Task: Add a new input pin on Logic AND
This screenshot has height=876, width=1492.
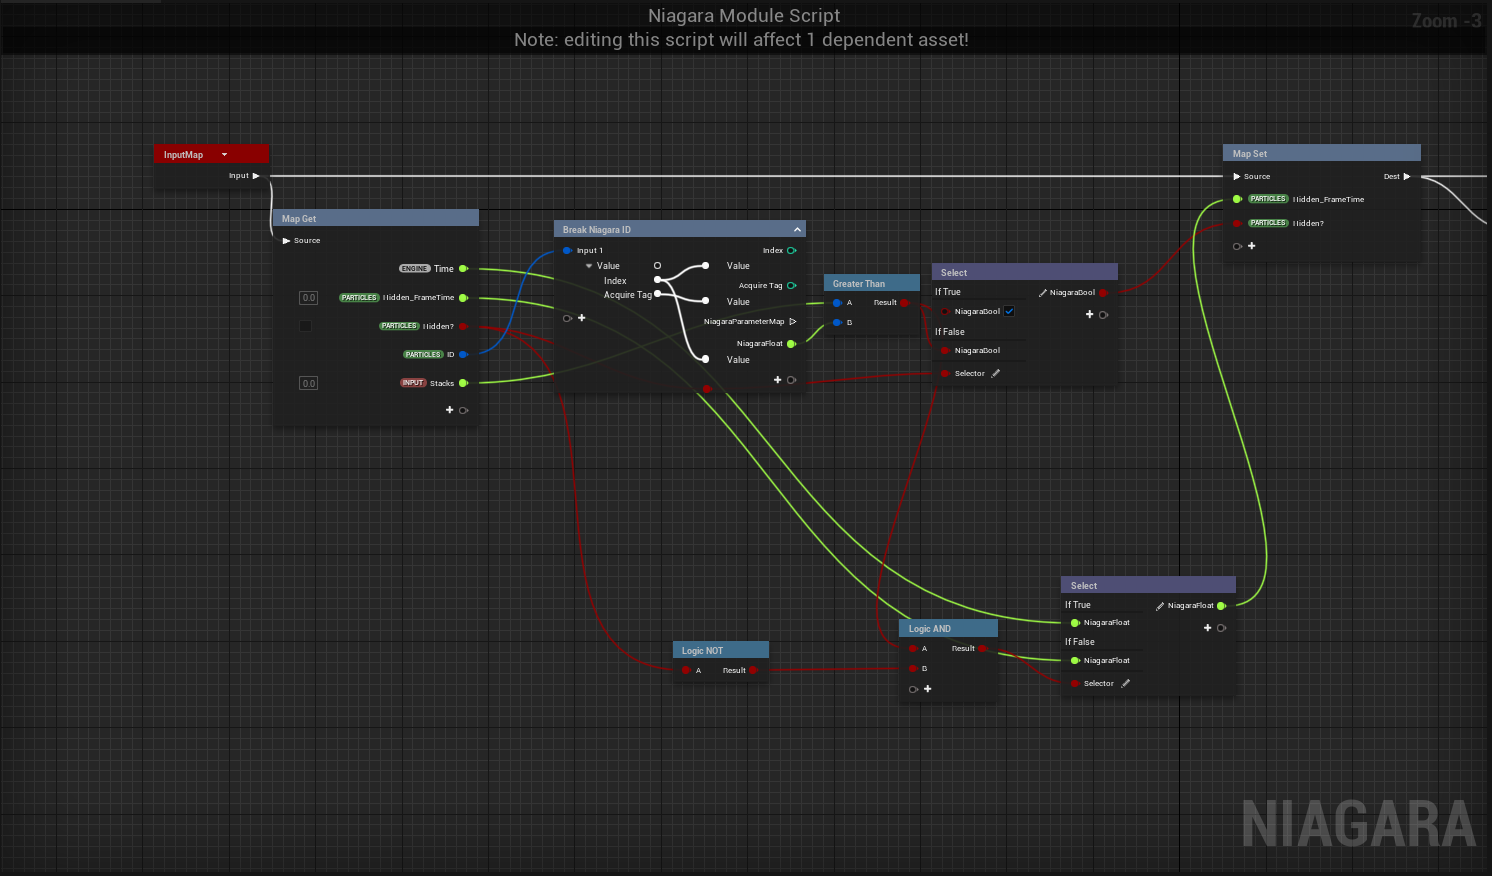Action: point(927,689)
